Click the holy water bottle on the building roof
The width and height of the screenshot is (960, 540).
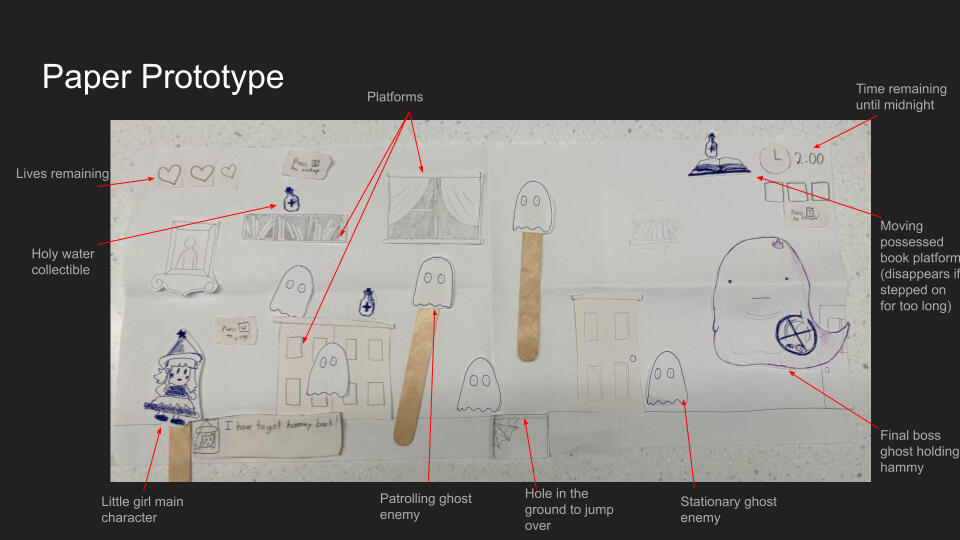(x=368, y=302)
